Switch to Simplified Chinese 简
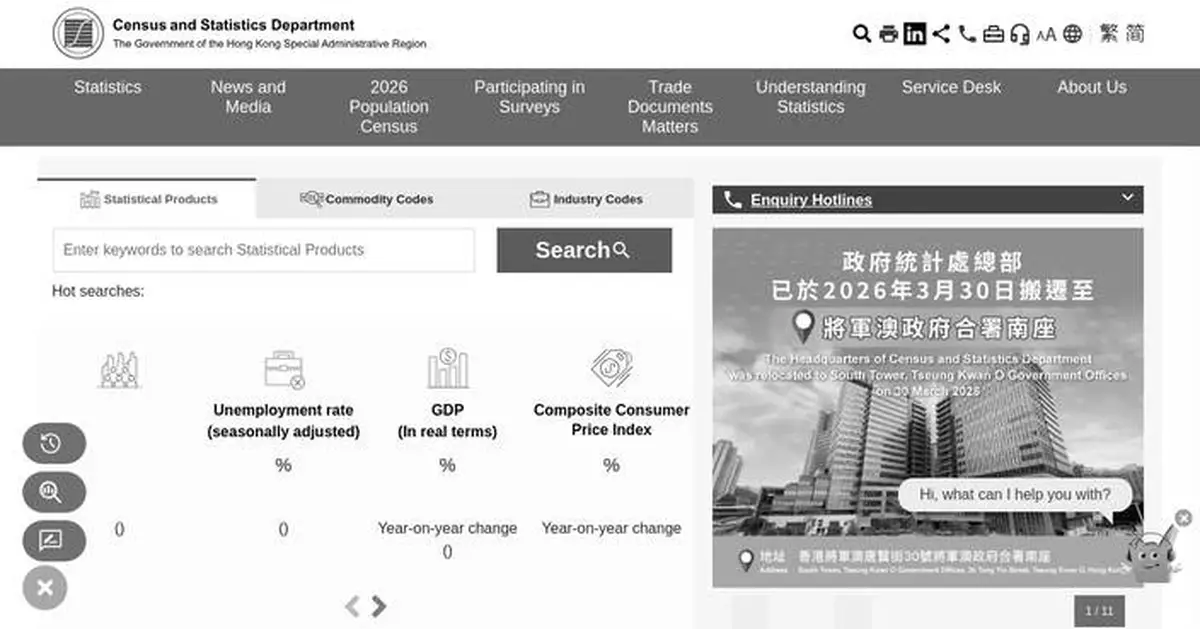 pos(1135,34)
